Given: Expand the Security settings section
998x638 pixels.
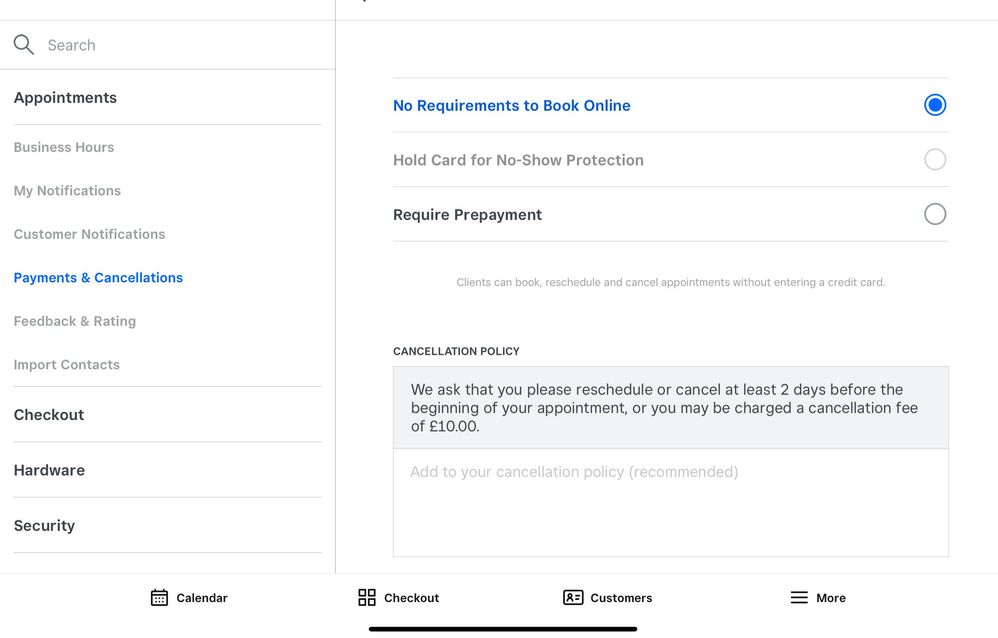Looking at the screenshot, I should click(44, 526).
